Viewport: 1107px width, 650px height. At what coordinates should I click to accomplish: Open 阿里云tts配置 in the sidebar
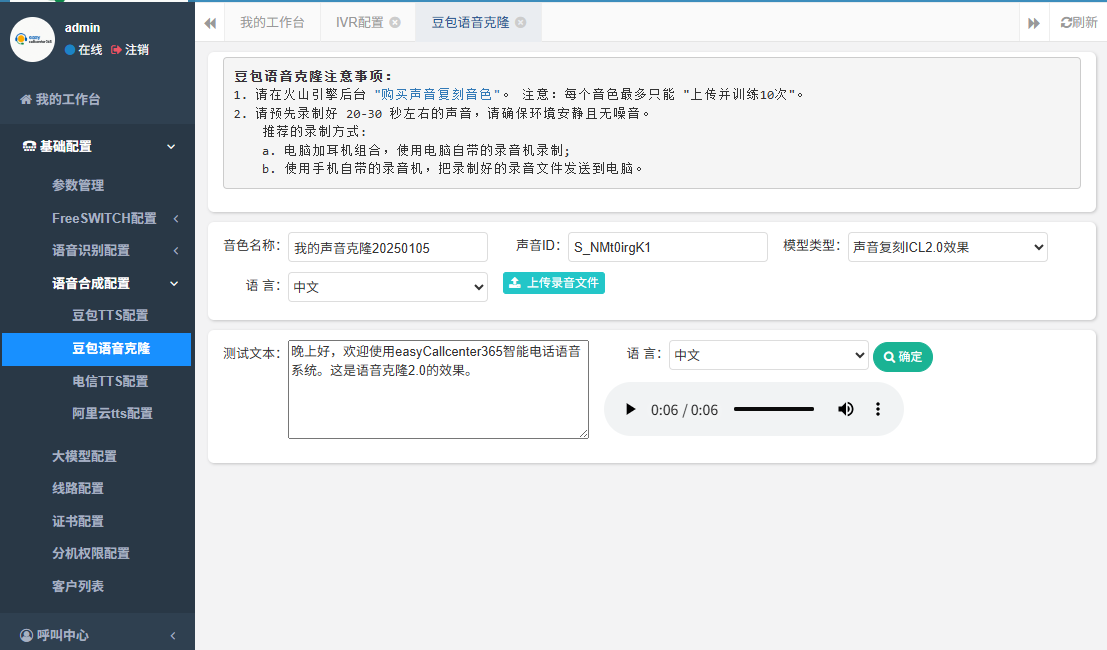point(112,414)
